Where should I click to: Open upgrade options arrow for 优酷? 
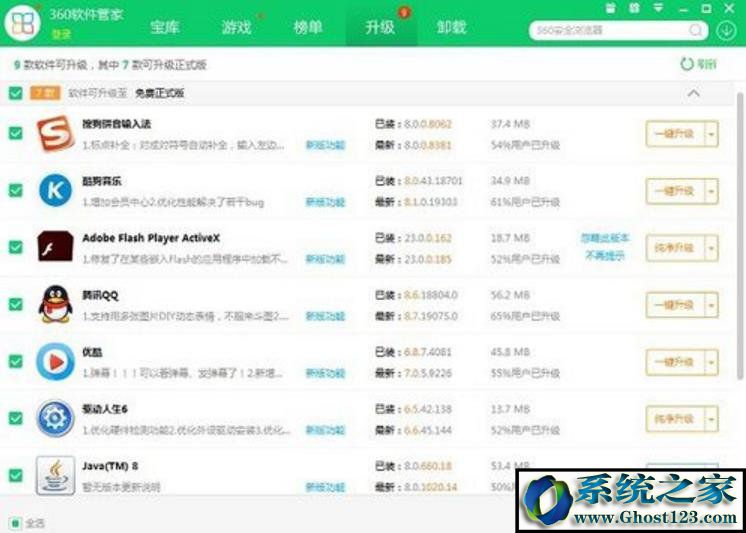click(x=711, y=362)
